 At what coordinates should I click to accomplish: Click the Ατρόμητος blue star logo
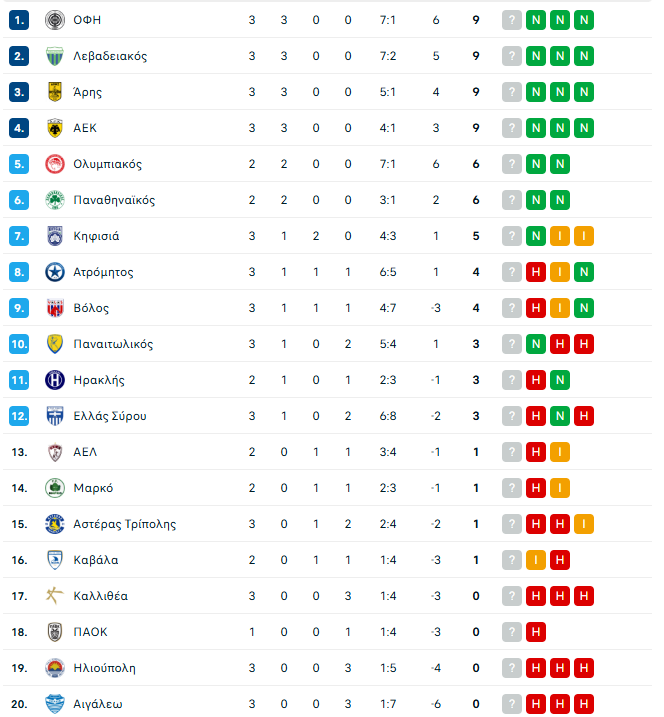coord(55,272)
